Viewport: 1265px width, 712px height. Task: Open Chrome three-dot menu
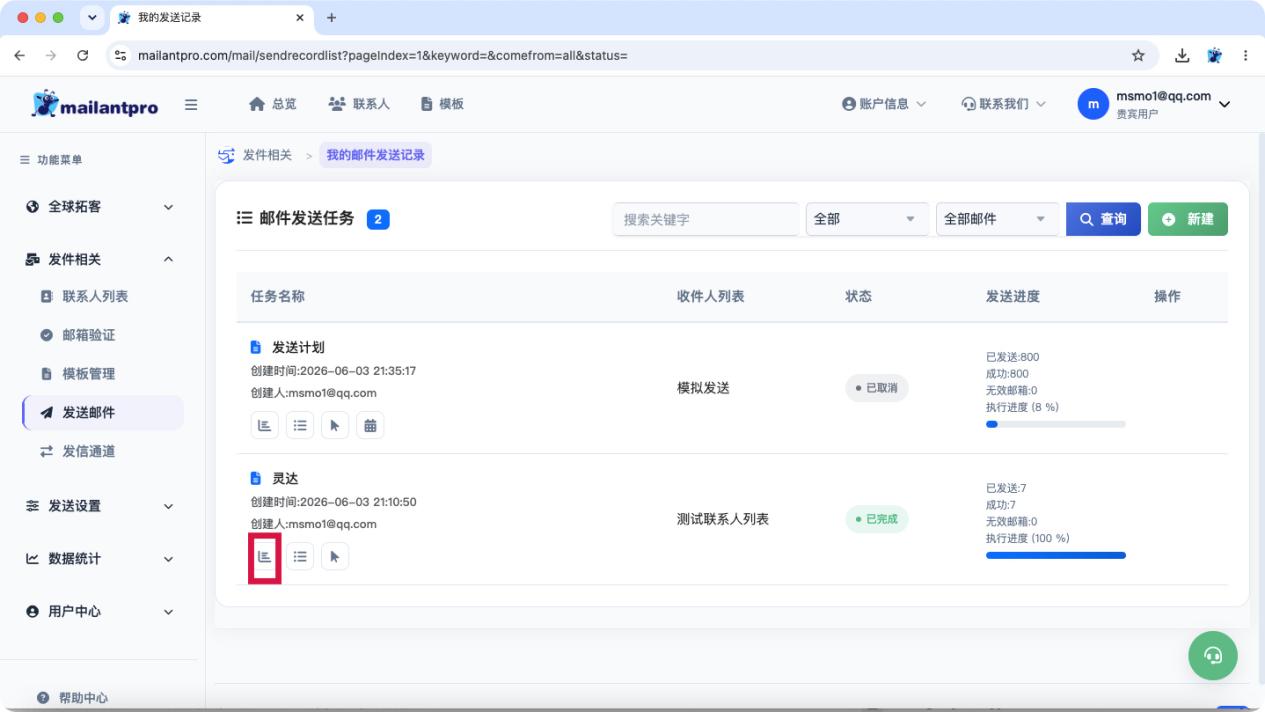1245,55
